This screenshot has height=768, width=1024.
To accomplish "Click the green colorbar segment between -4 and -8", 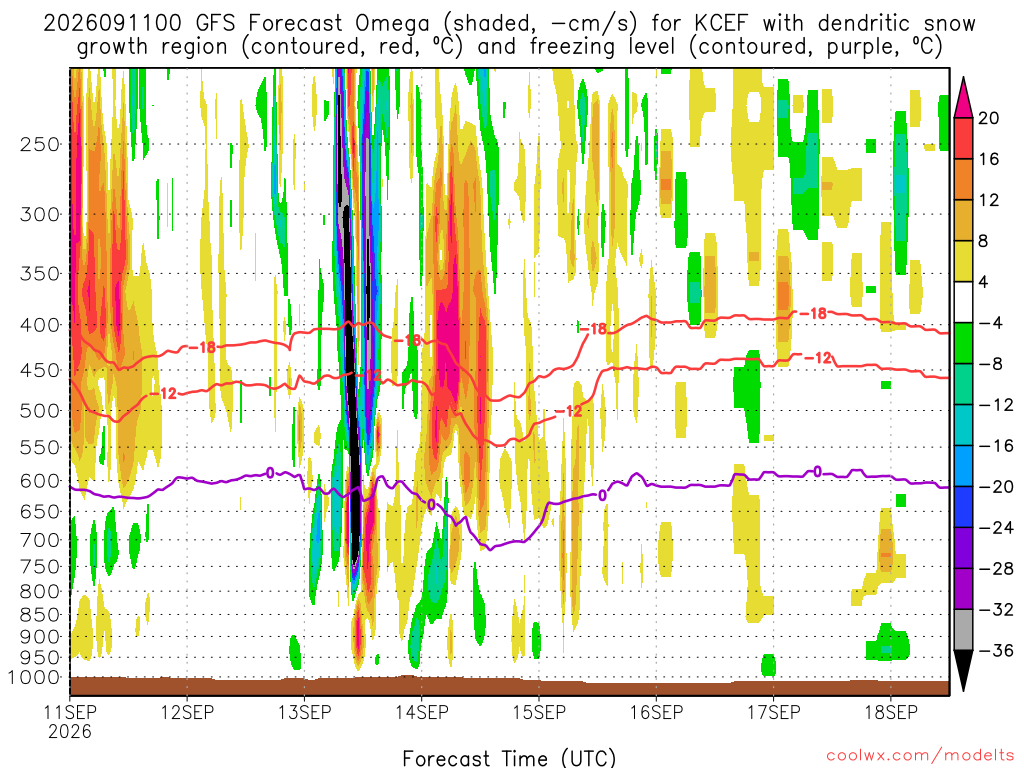I will (963, 343).
